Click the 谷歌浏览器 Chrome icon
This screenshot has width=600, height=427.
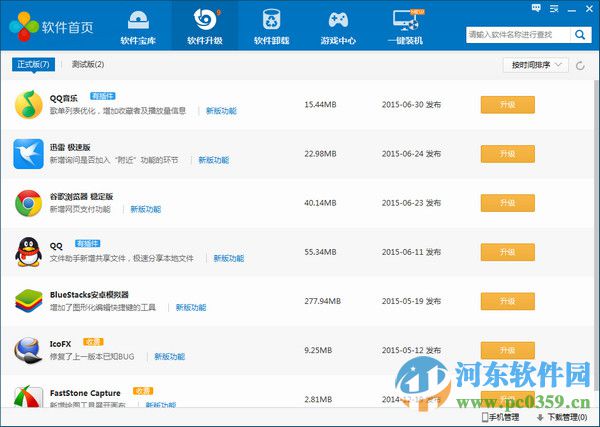28,203
